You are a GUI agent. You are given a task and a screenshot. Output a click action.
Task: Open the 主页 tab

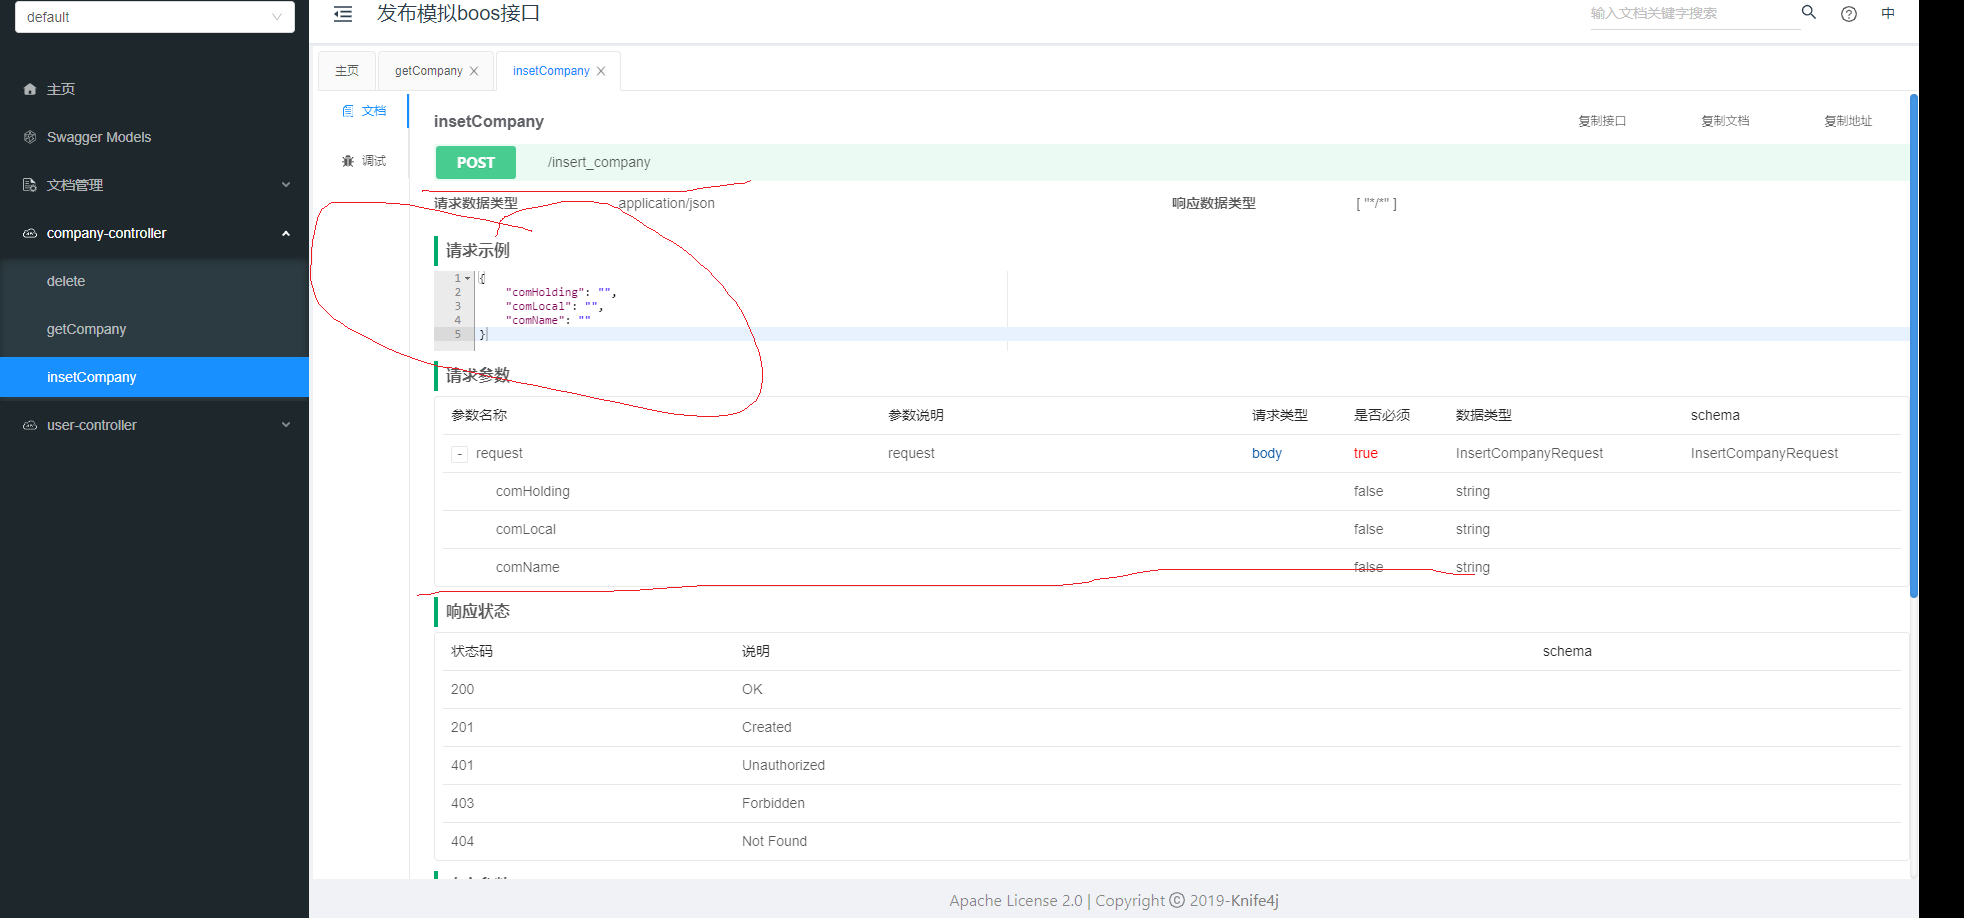point(347,71)
